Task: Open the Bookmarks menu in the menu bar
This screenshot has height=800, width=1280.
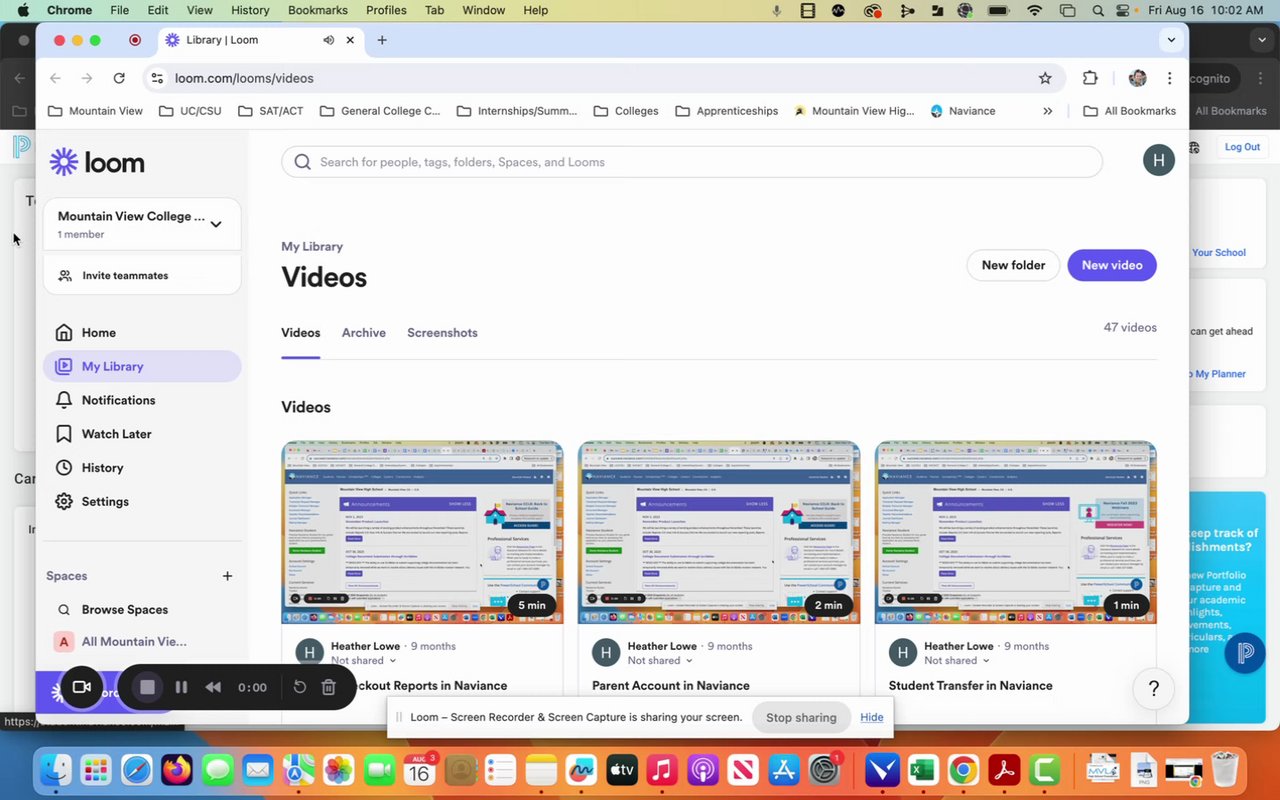Action: click(x=318, y=10)
